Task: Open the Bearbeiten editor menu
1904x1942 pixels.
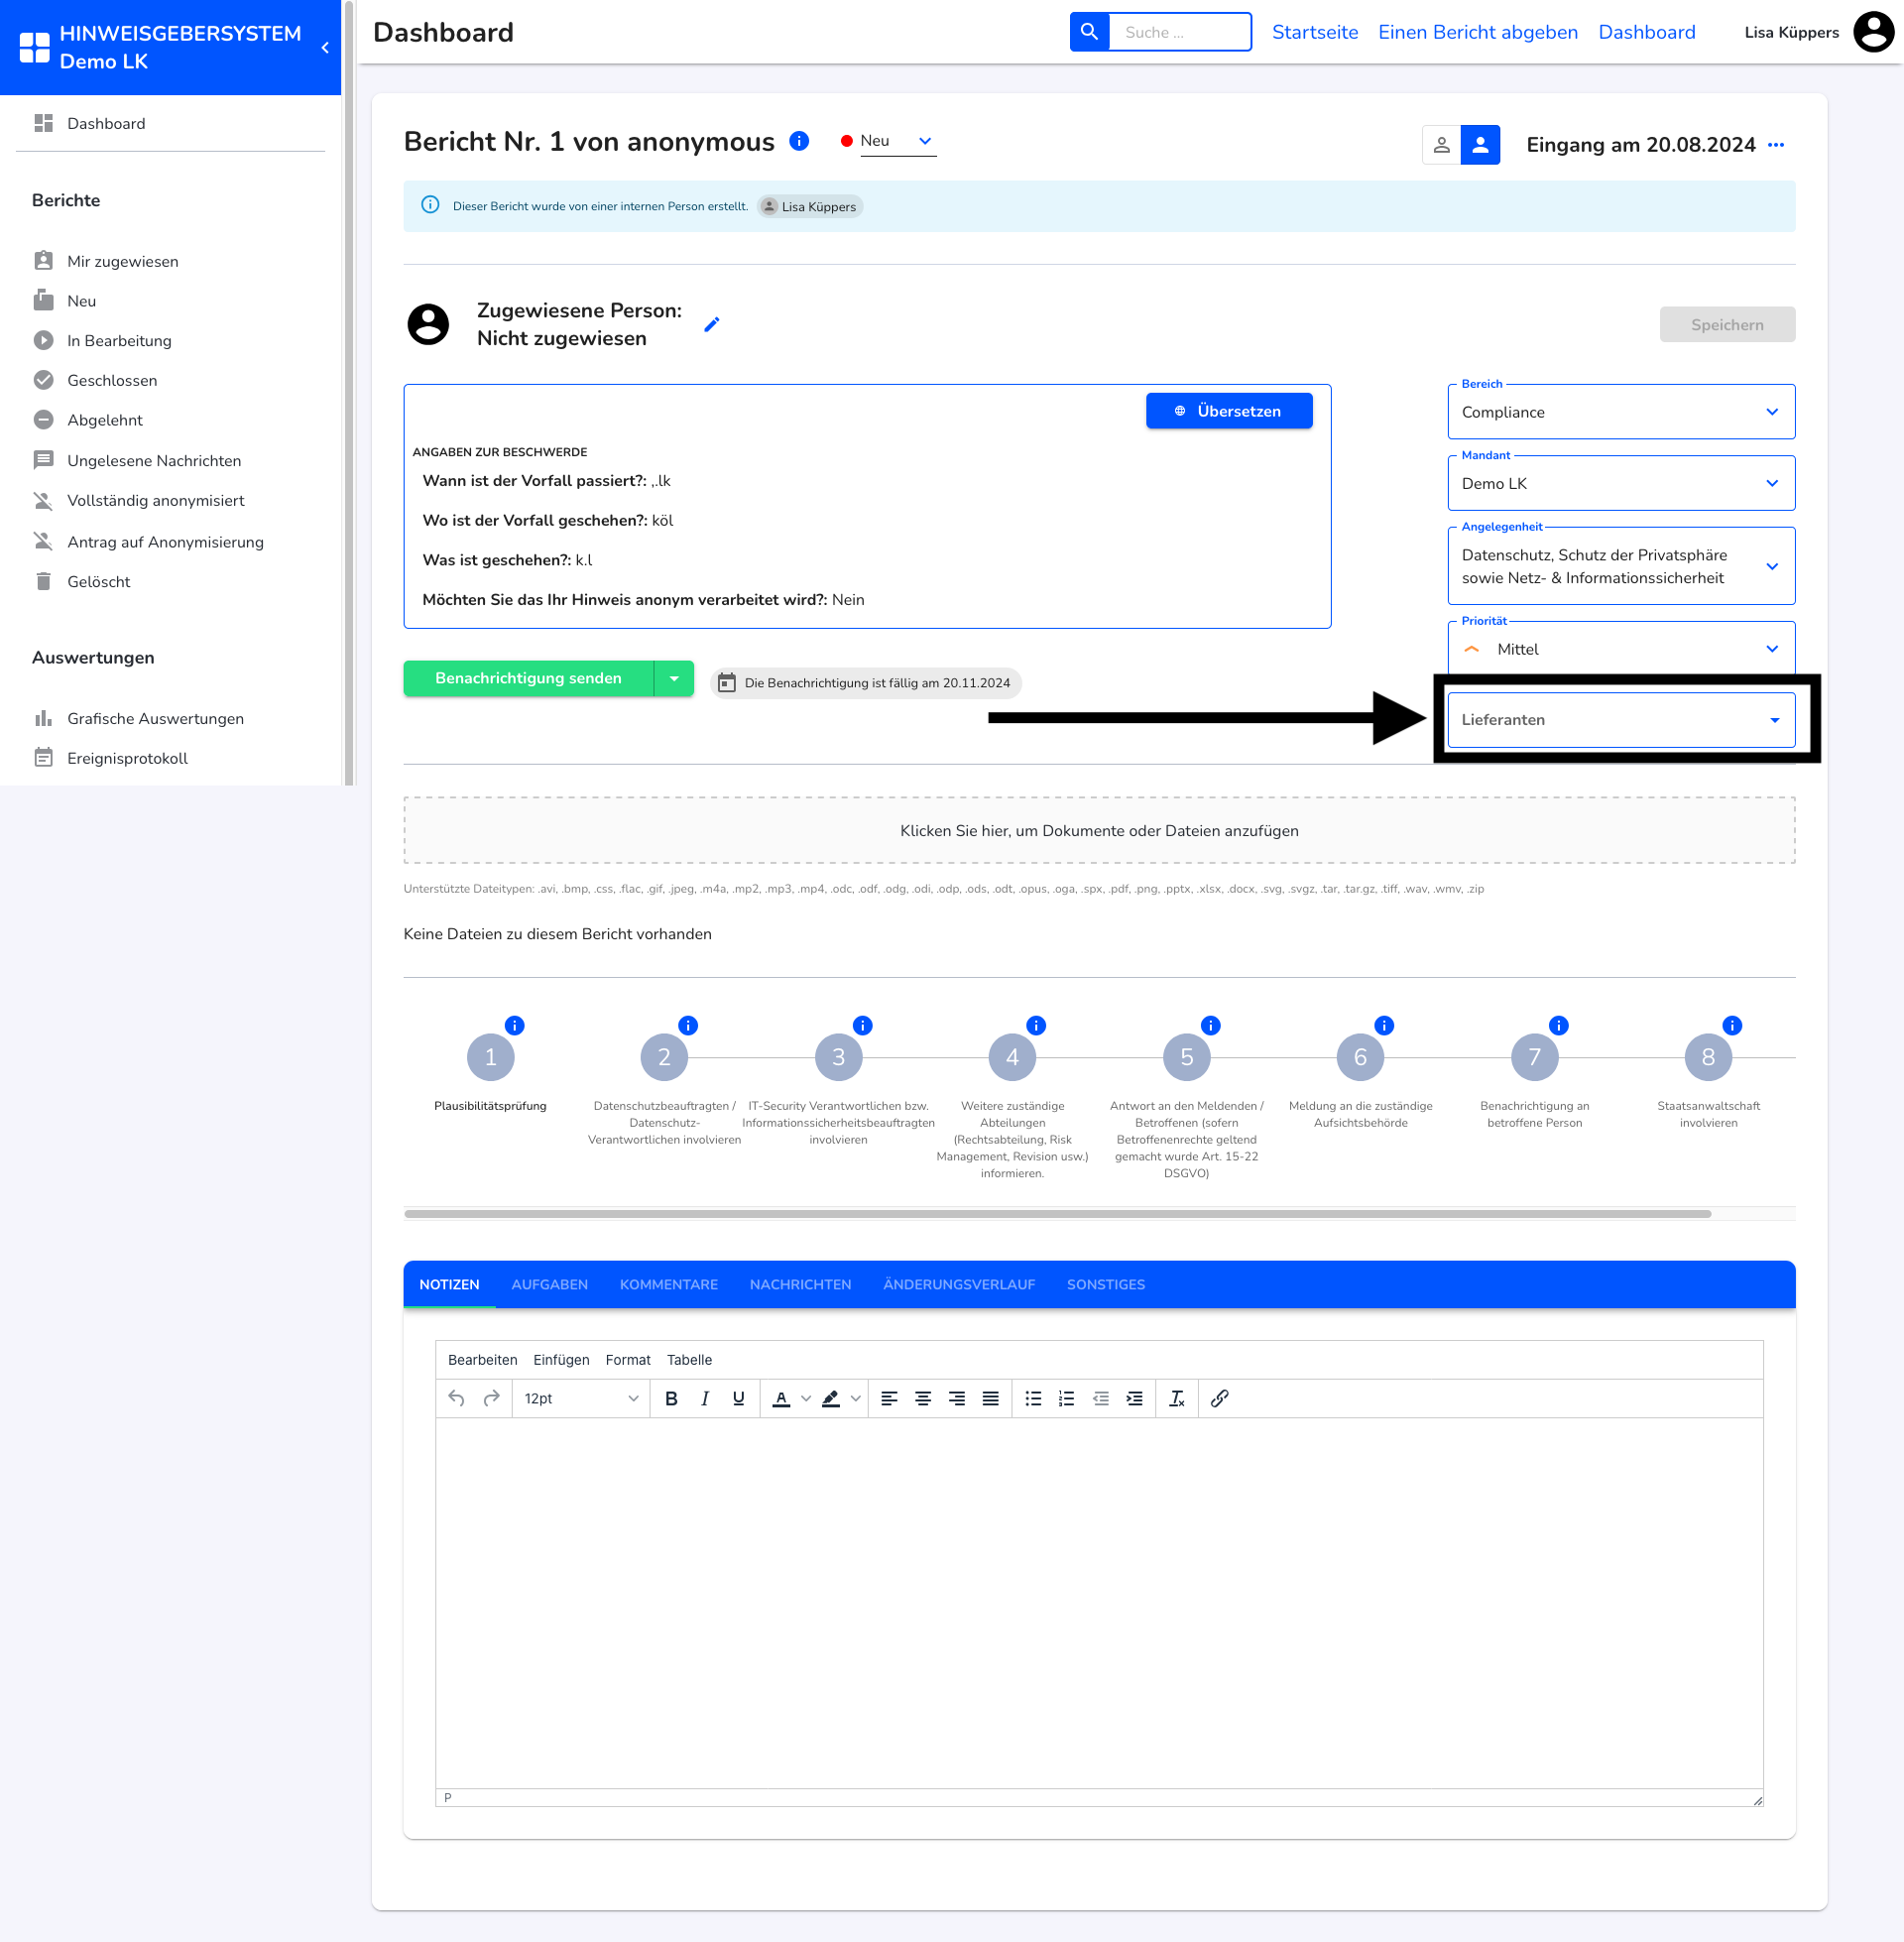Action: coord(482,1360)
